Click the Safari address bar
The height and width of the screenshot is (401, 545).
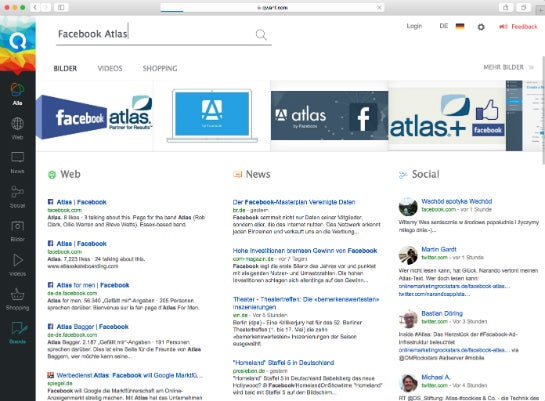272,7
